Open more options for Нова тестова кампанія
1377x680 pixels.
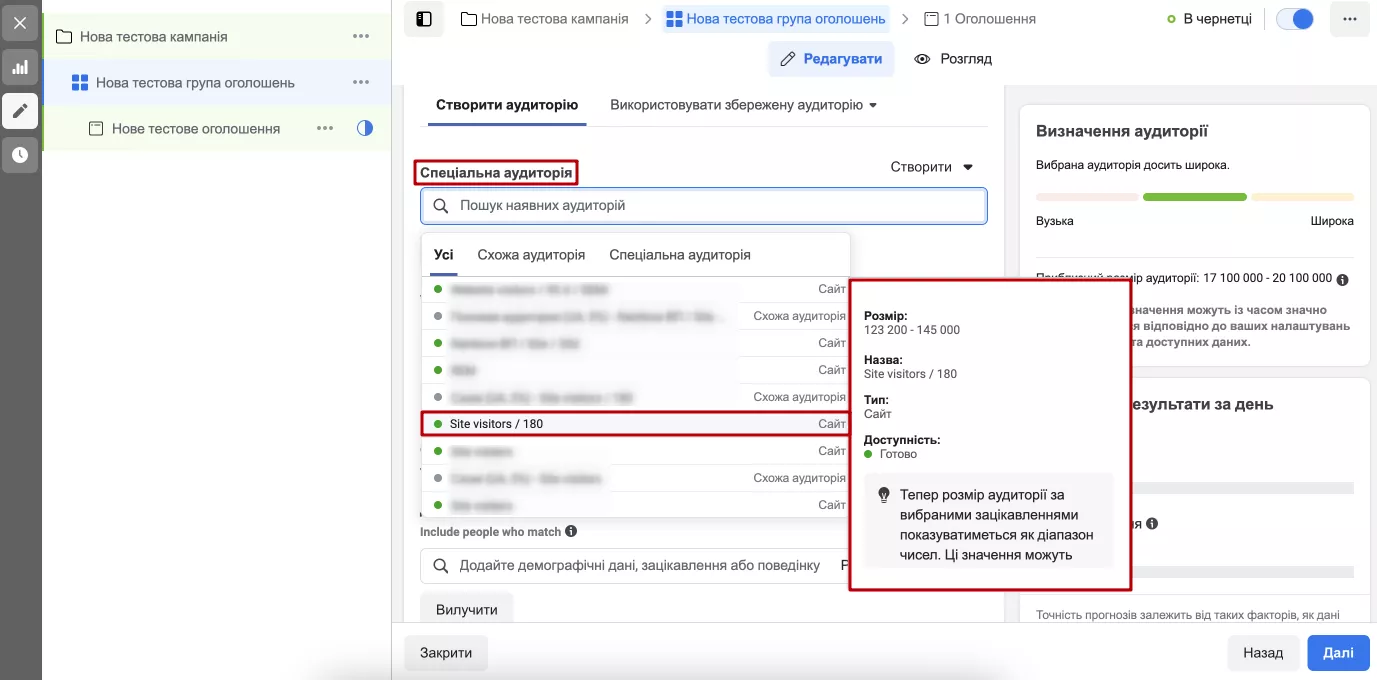361,37
